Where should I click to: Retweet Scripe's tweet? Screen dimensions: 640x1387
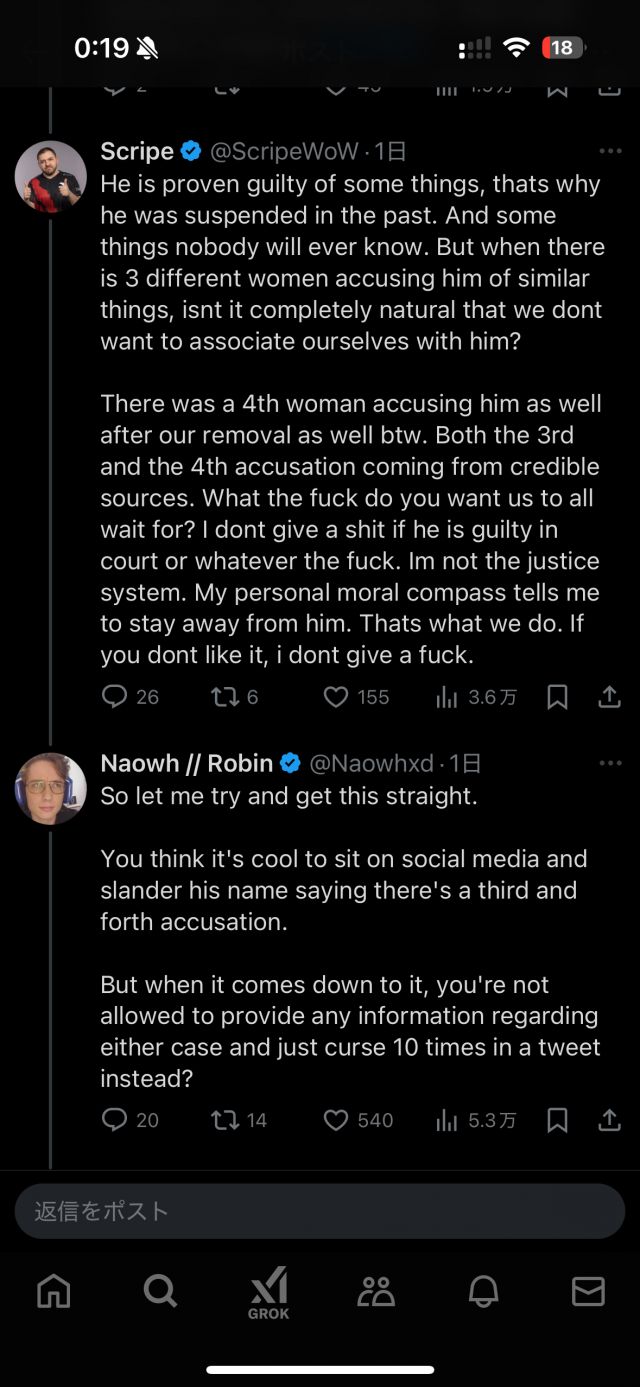(225, 697)
